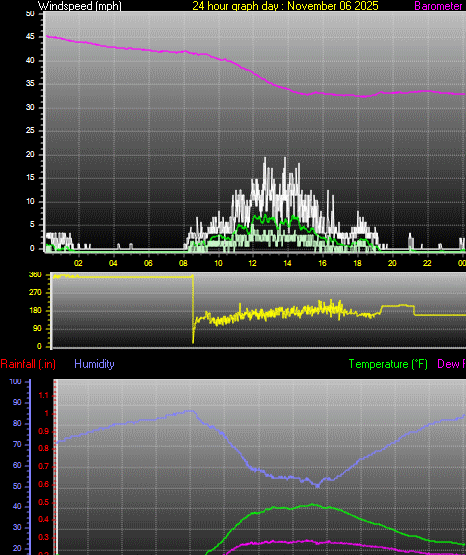Click the '15' windspeed axis value
This screenshot has height=555, width=466.
tap(30, 178)
